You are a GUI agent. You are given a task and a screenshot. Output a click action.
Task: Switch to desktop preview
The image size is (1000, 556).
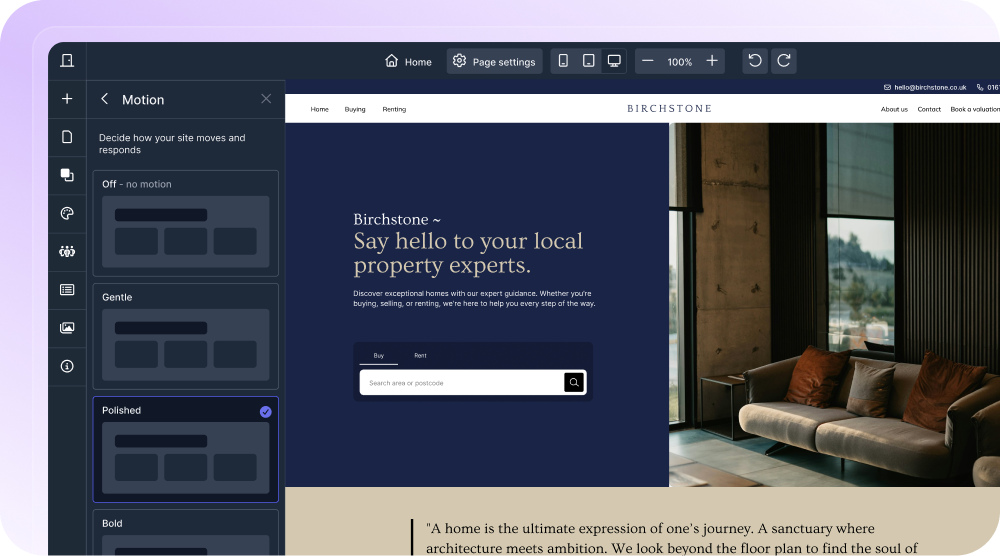point(614,61)
